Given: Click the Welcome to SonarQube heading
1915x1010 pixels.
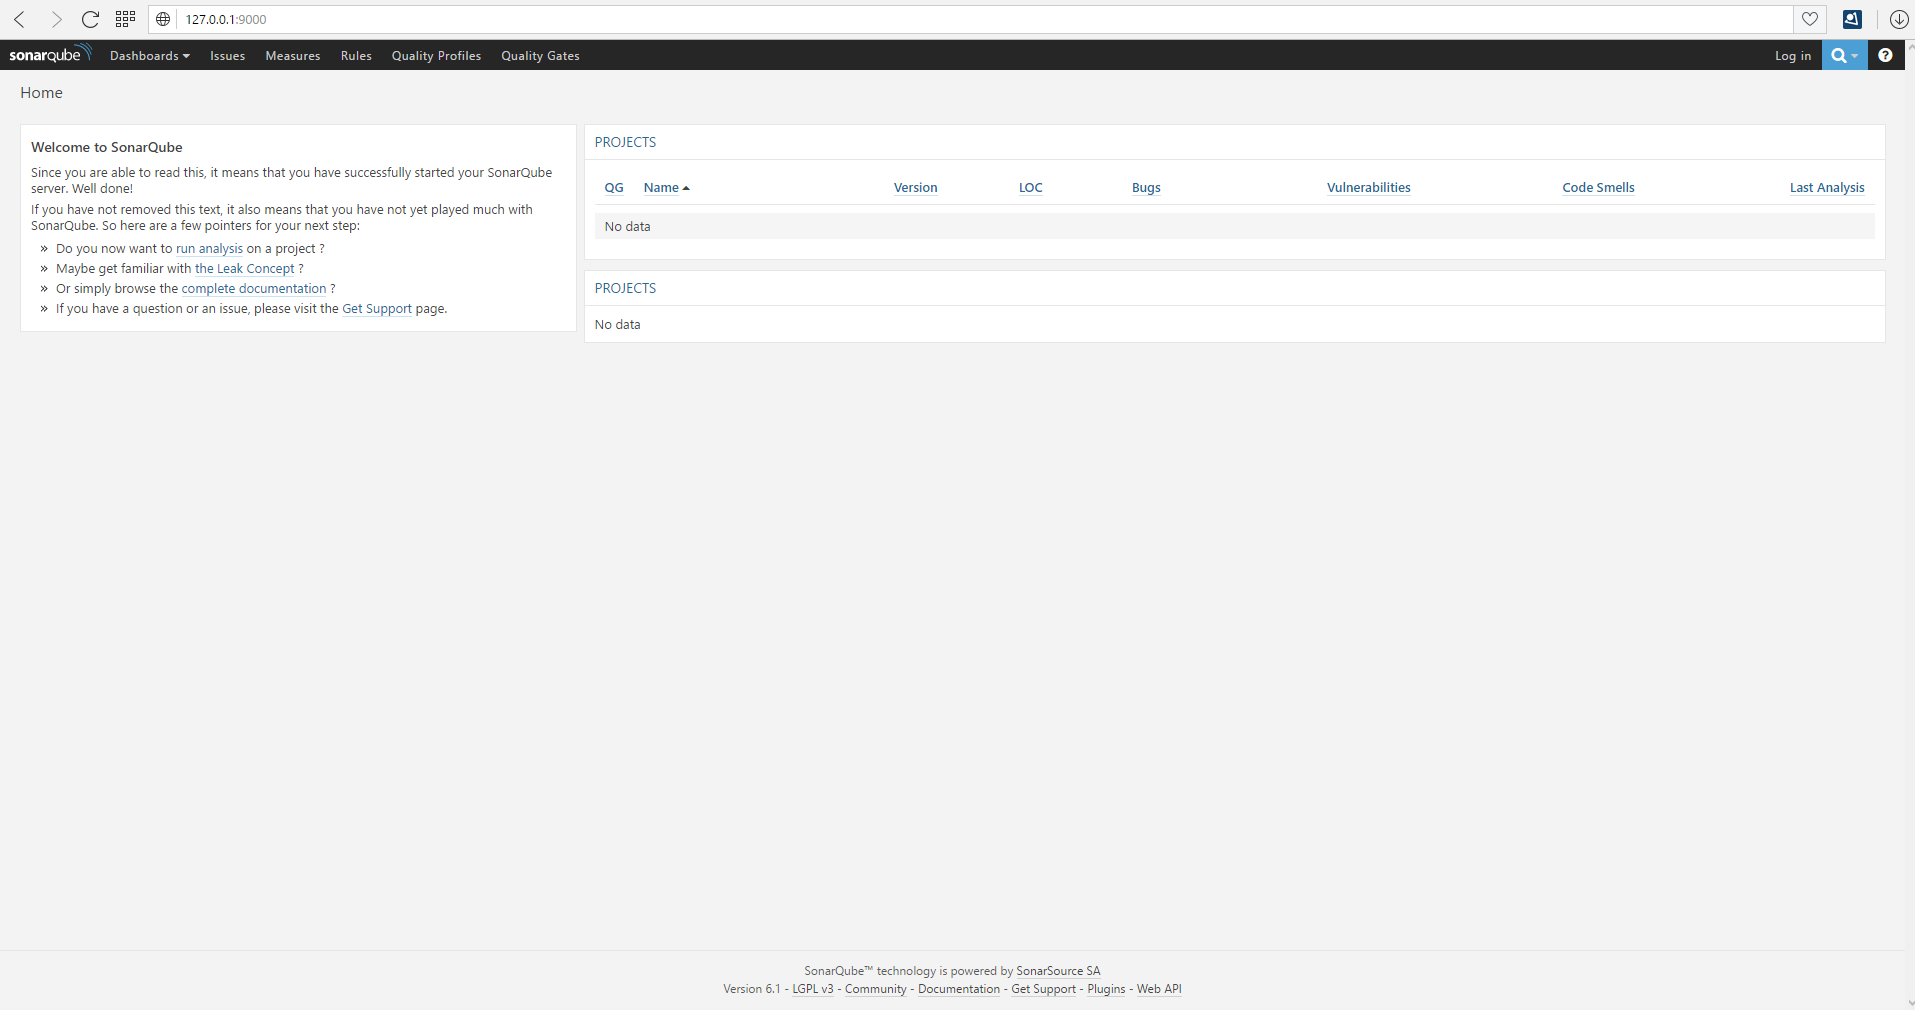Looking at the screenshot, I should (x=106, y=147).
